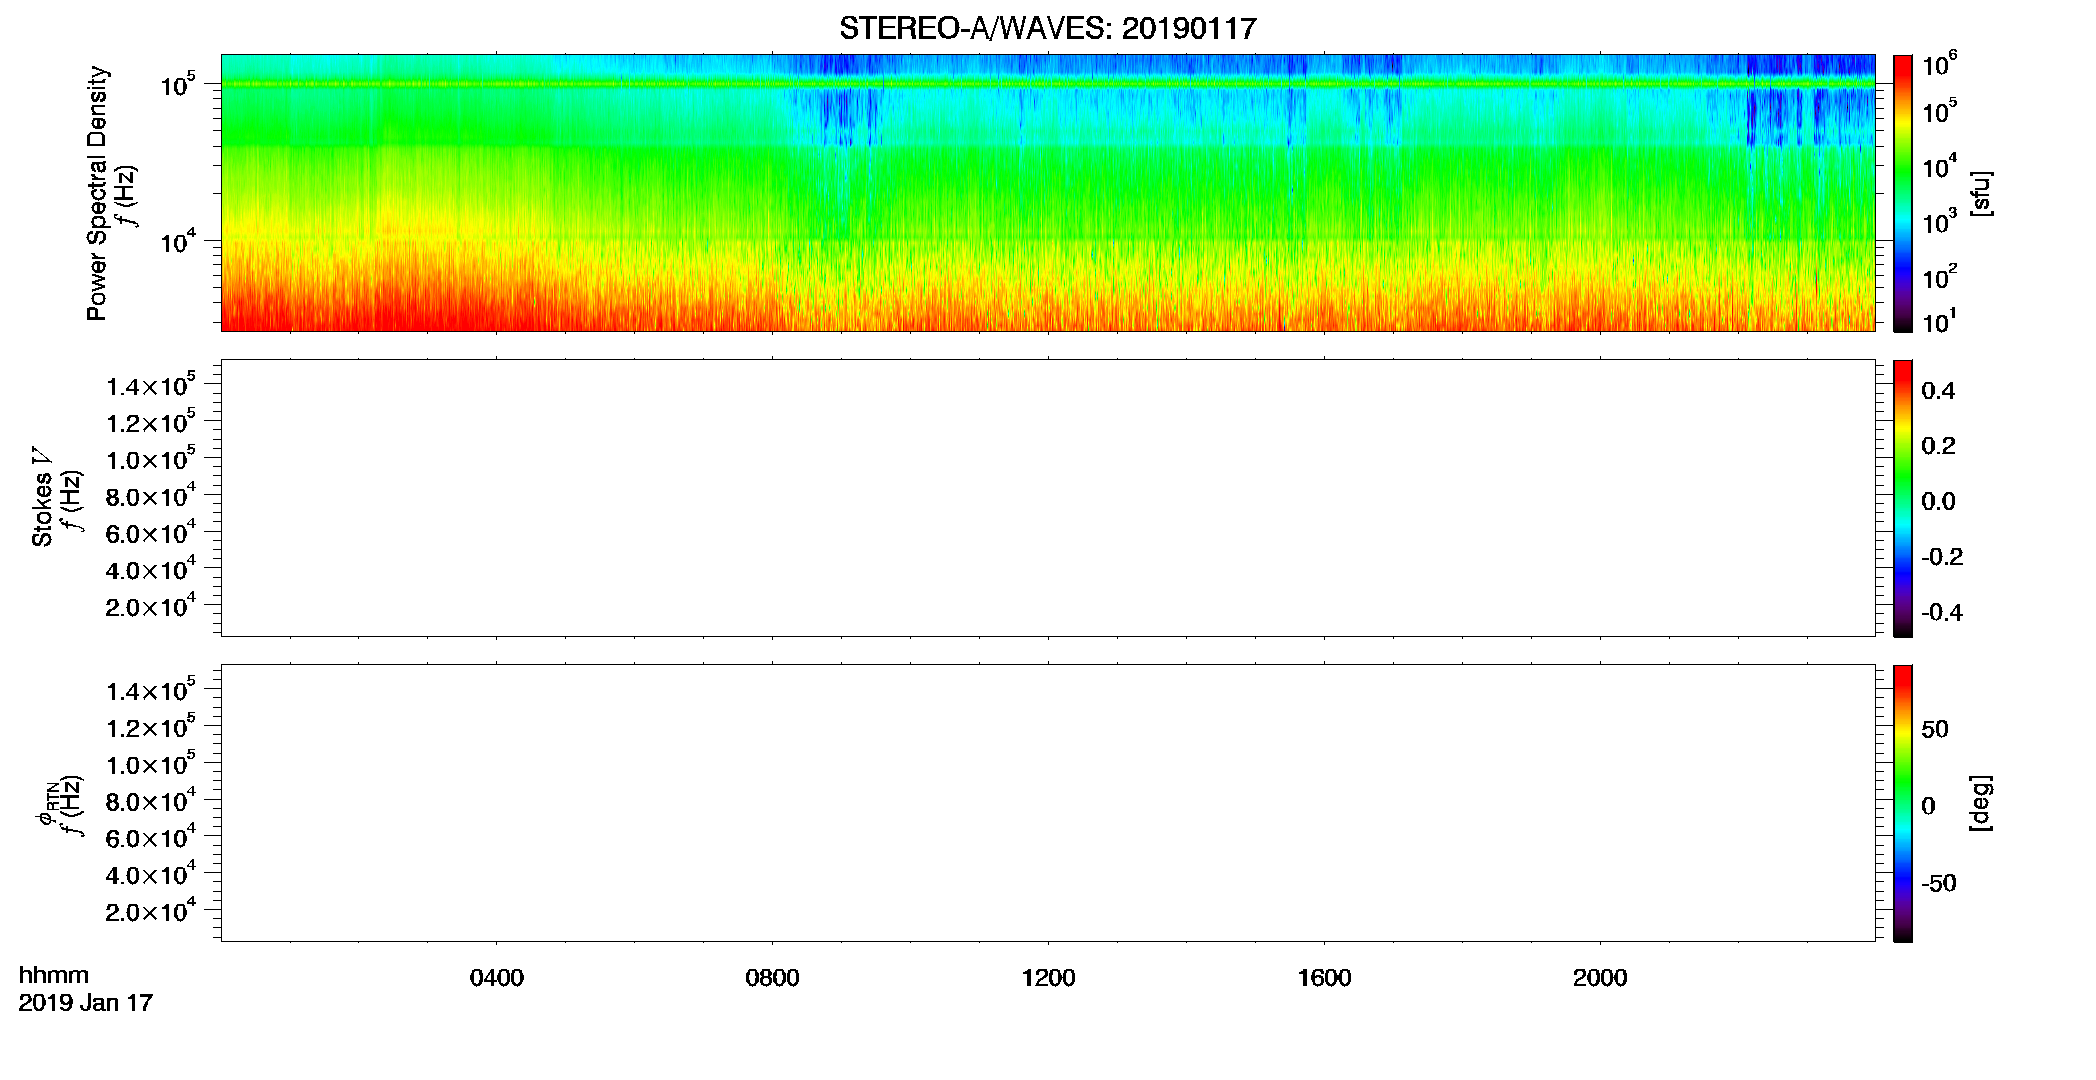Click the hhmm time format label

[54, 975]
